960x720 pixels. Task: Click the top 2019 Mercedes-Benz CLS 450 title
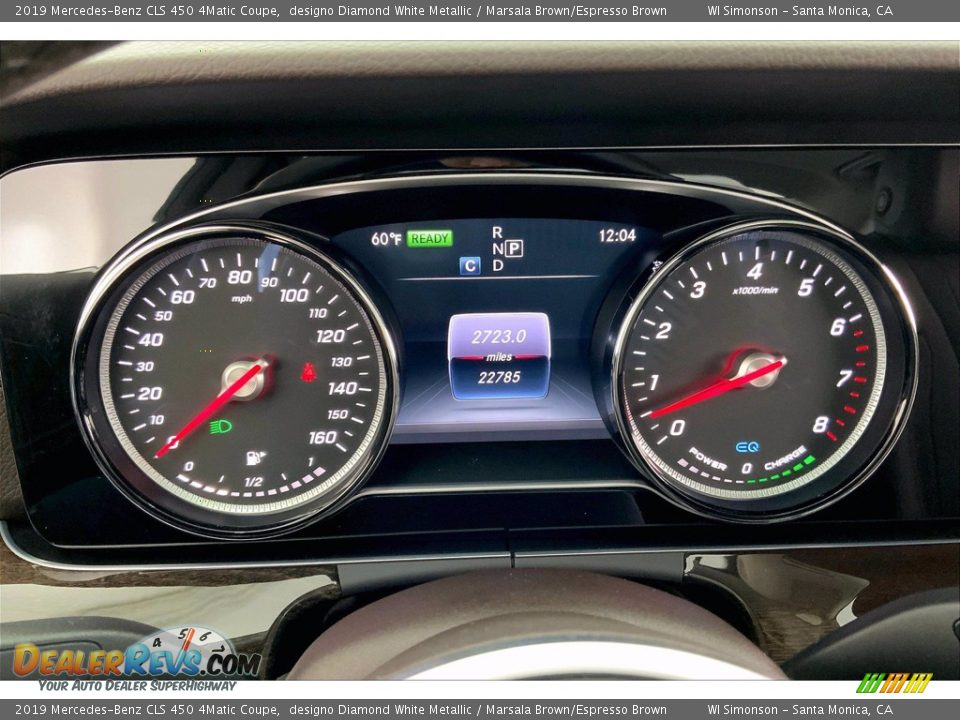point(147,10)
